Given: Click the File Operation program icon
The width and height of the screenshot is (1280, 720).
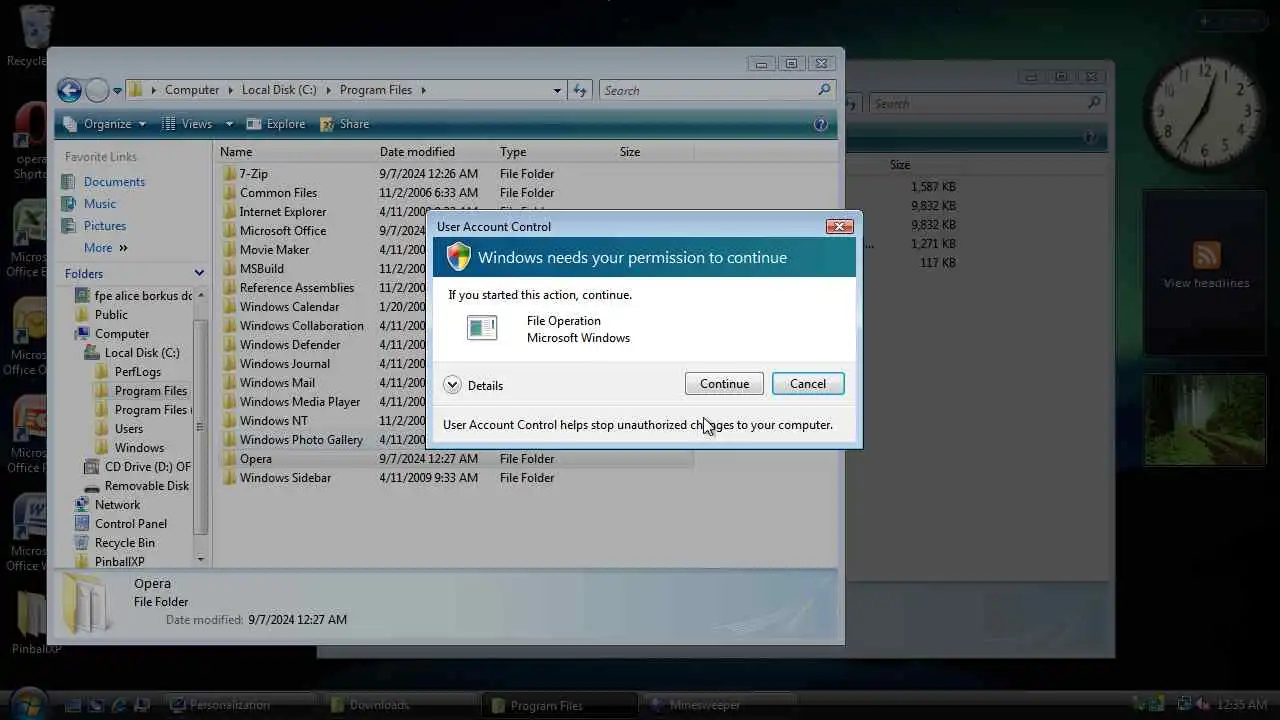Looking at the screenshot, I should (482, 328).
